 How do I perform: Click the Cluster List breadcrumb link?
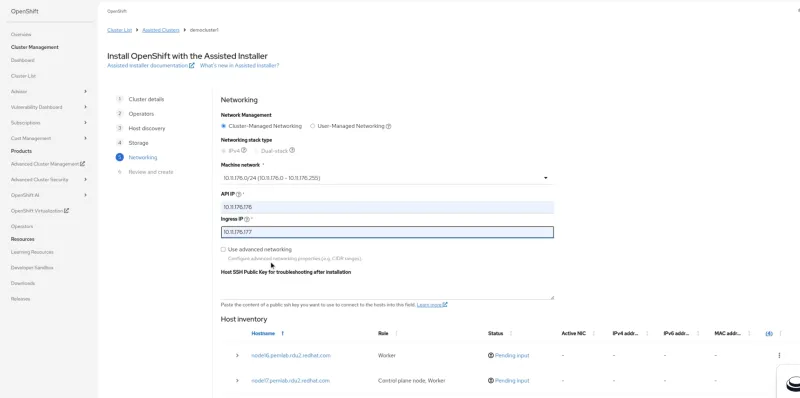coord(119,30)
